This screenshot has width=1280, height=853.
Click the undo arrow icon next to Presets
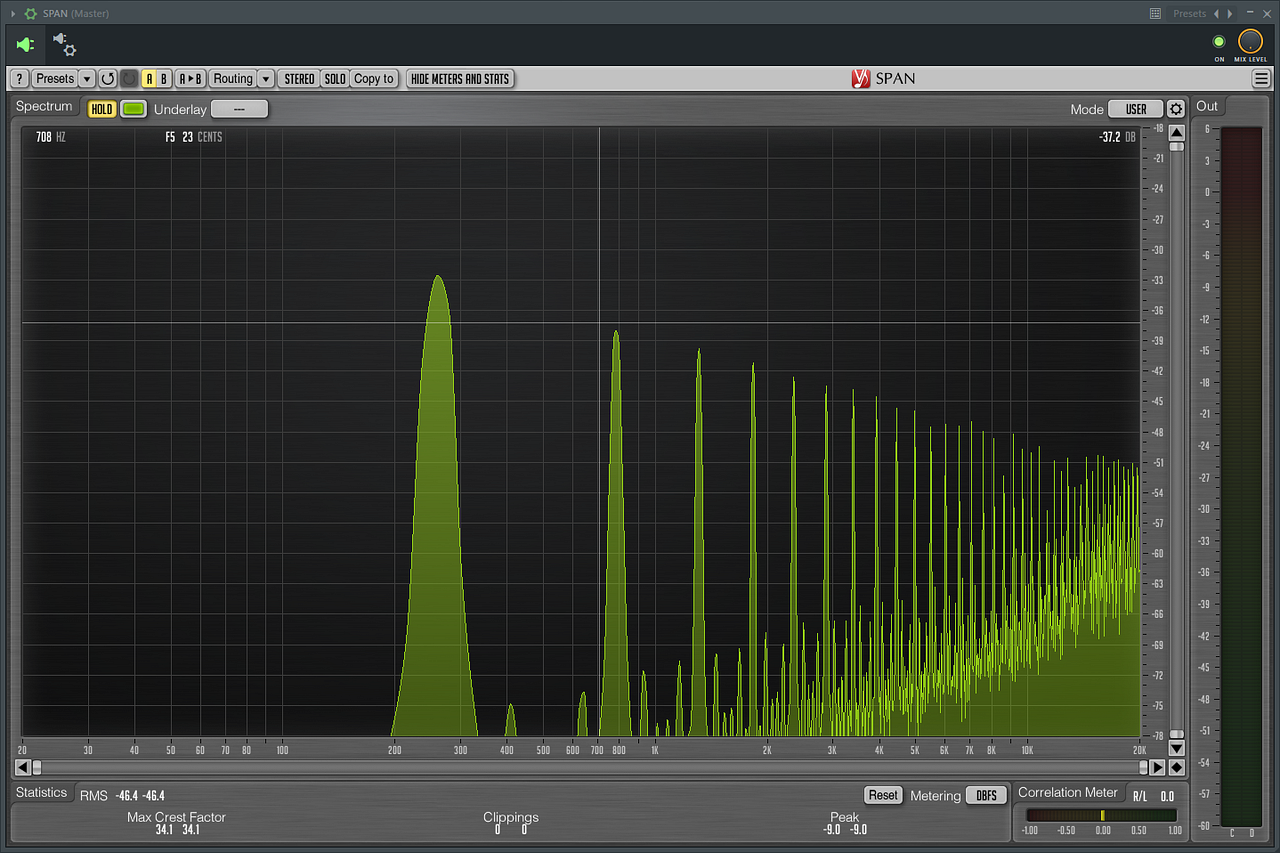(x=106, y=78)
